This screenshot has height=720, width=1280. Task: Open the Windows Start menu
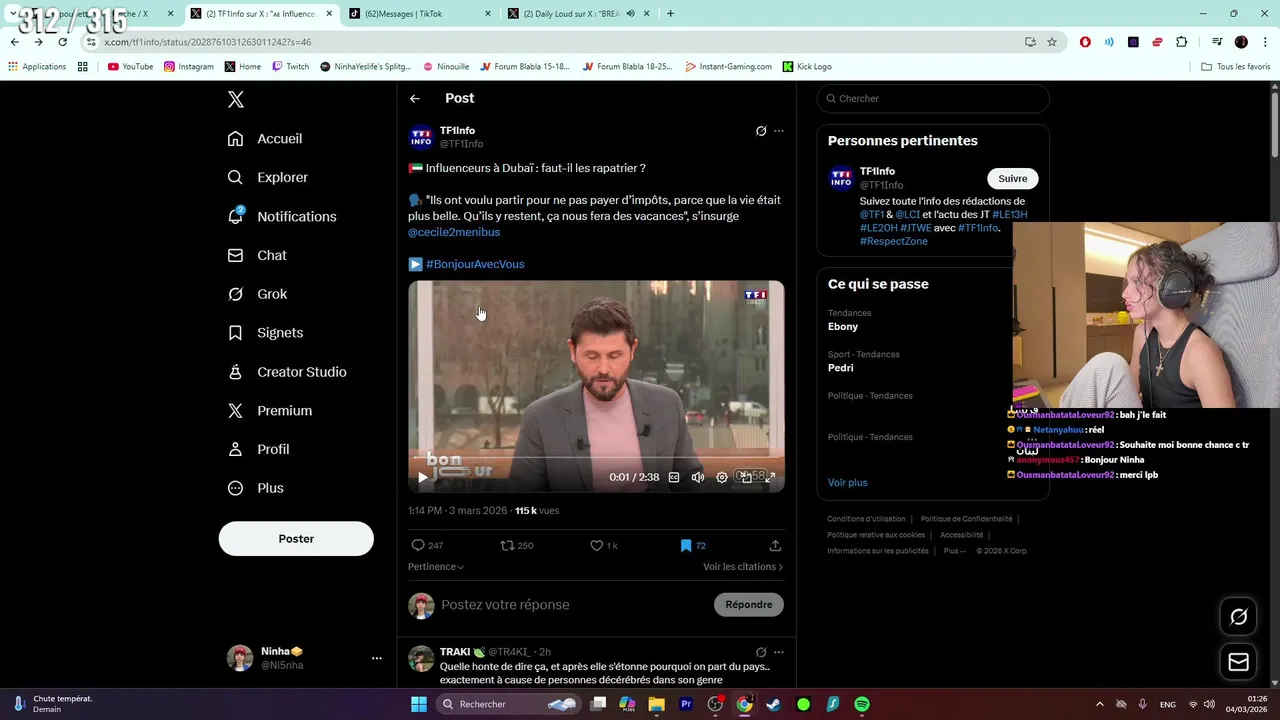coord(419,704)
